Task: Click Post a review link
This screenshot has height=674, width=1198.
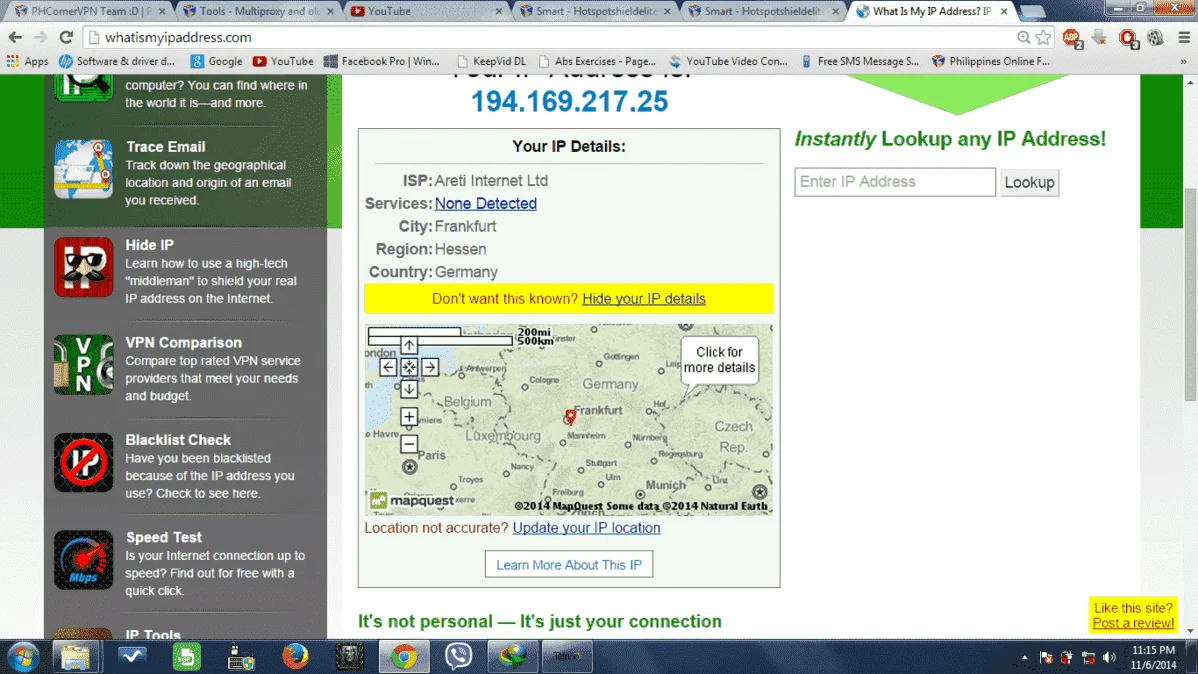Action: [x=1132, y=624]
